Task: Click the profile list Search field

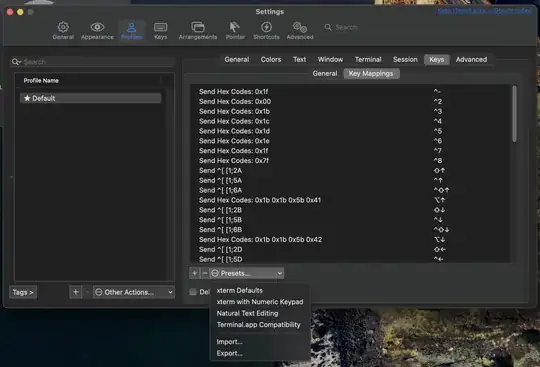Action: pos(93,62)
